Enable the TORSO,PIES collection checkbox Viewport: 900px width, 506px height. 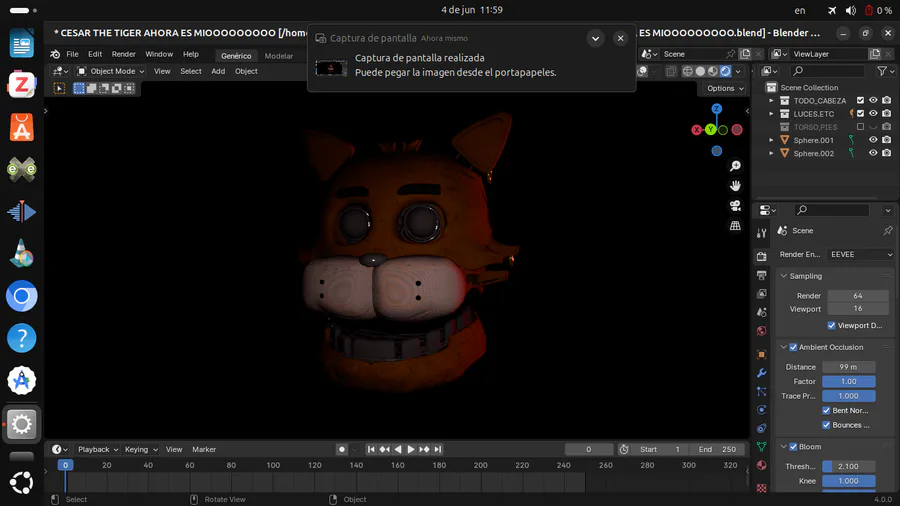coord(860,127)
